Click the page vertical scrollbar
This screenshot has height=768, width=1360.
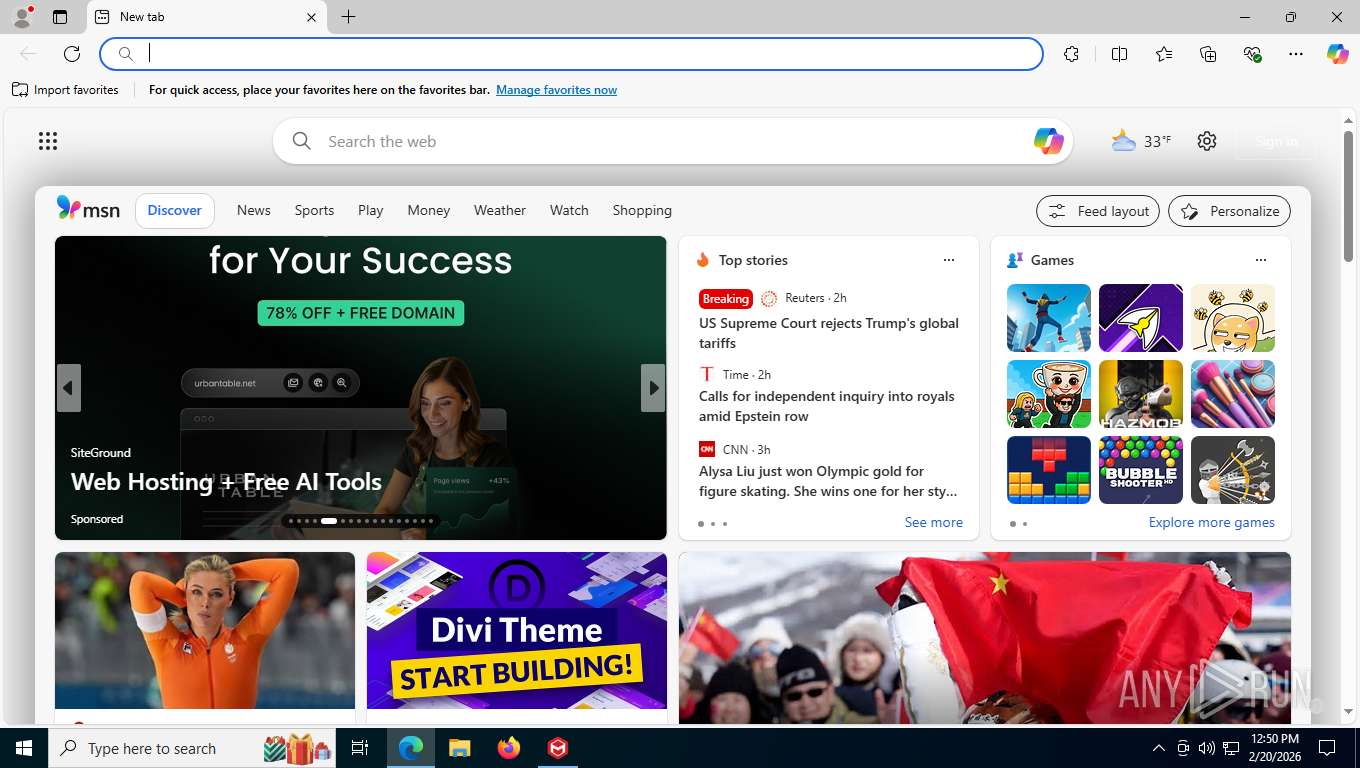[1348, 197]
